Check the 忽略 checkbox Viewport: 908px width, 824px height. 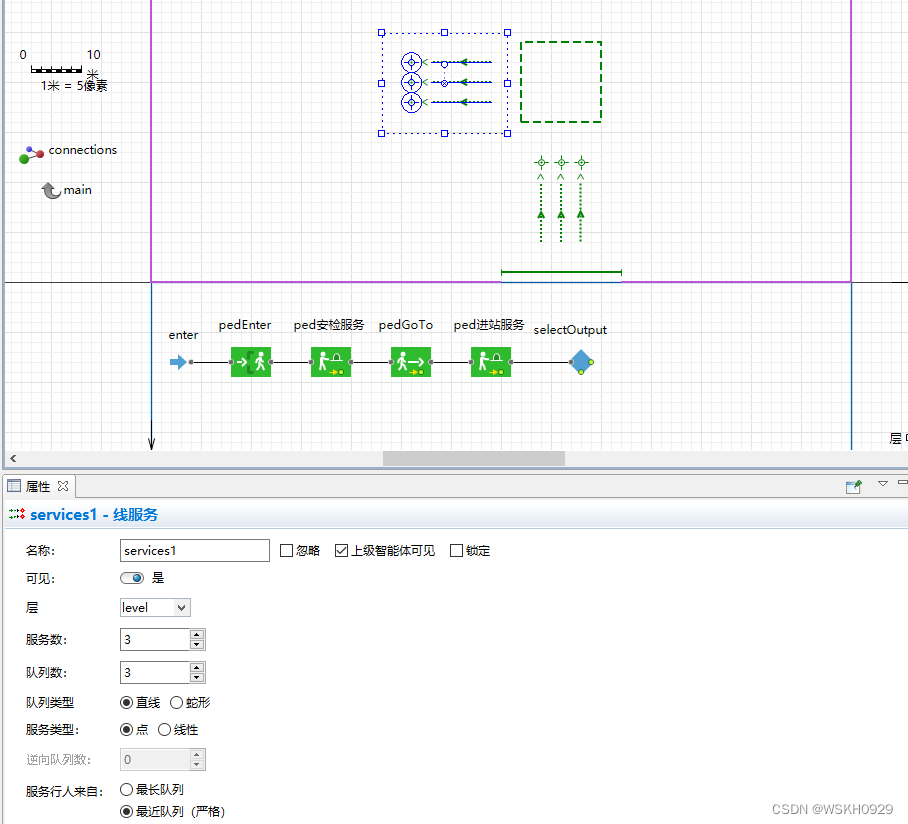(286, 550)
